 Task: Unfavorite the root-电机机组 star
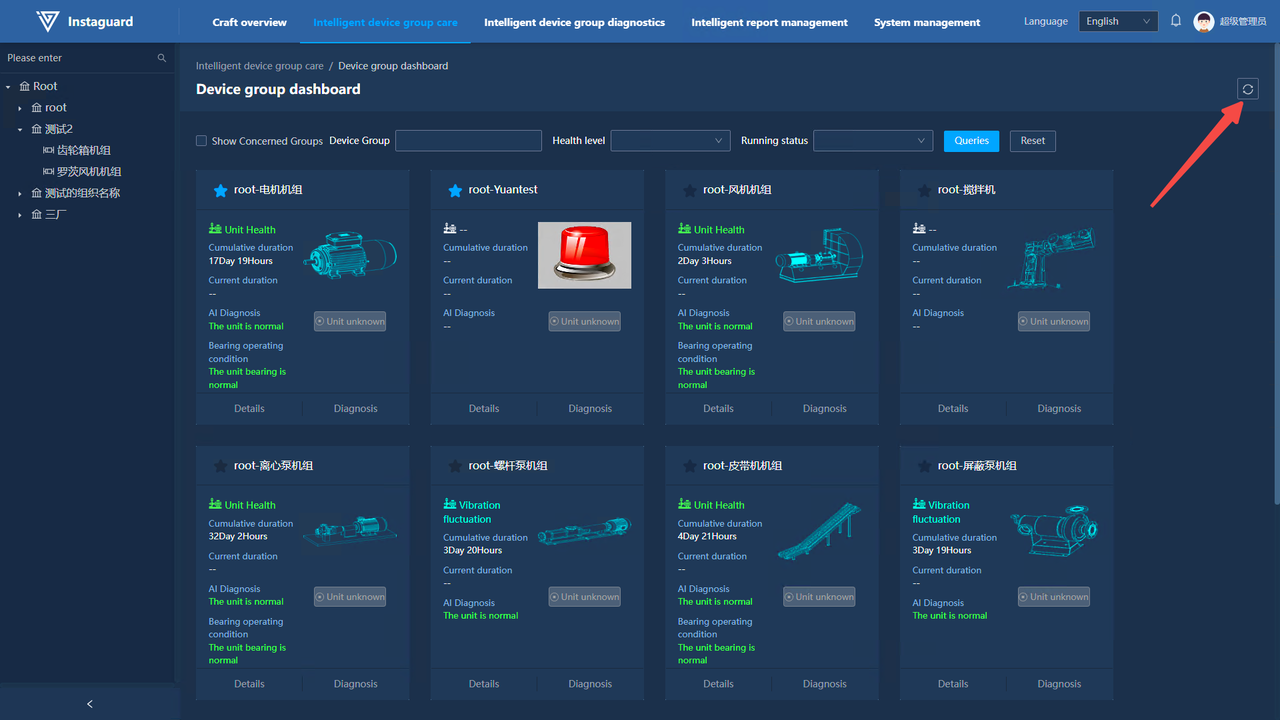pyautogui.click(x=221, y=190)
